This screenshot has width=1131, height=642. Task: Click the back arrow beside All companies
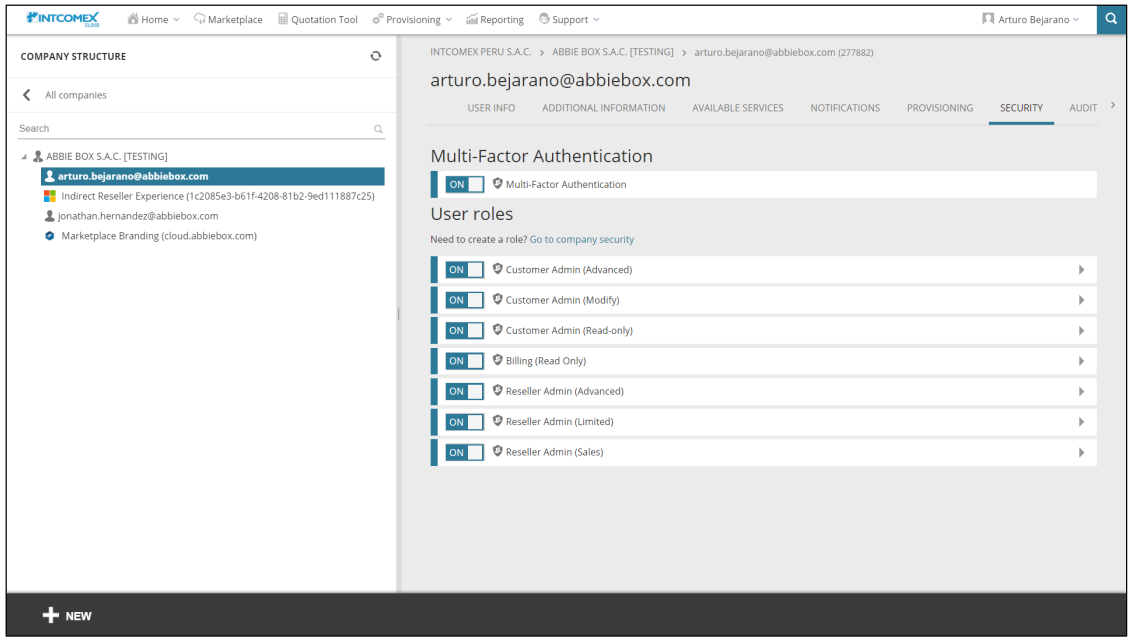tap(27, 95)
